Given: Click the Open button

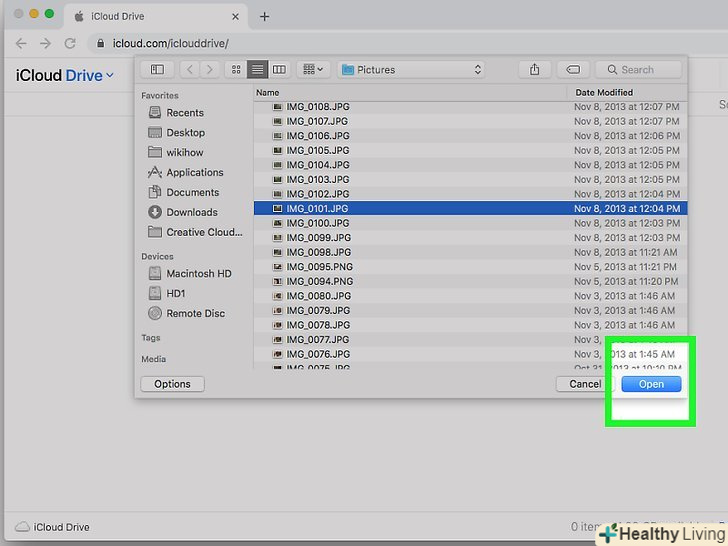Looking at the screenshot, I should (651, 384).
